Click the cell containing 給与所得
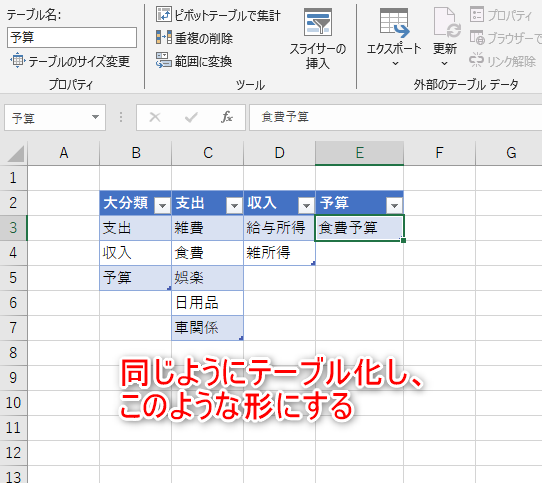The image size is (542, 483). tap(279, 228)
